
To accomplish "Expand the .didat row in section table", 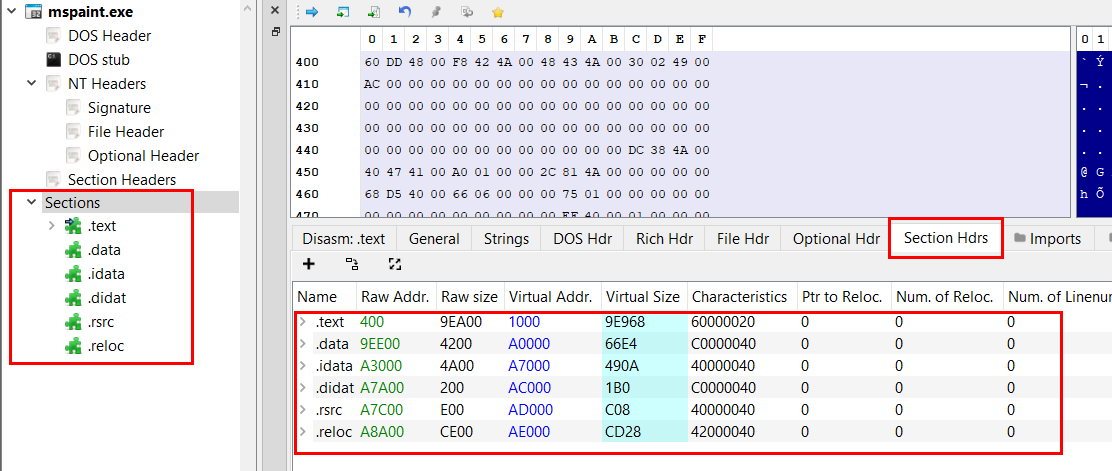I will tap(303, 388).
